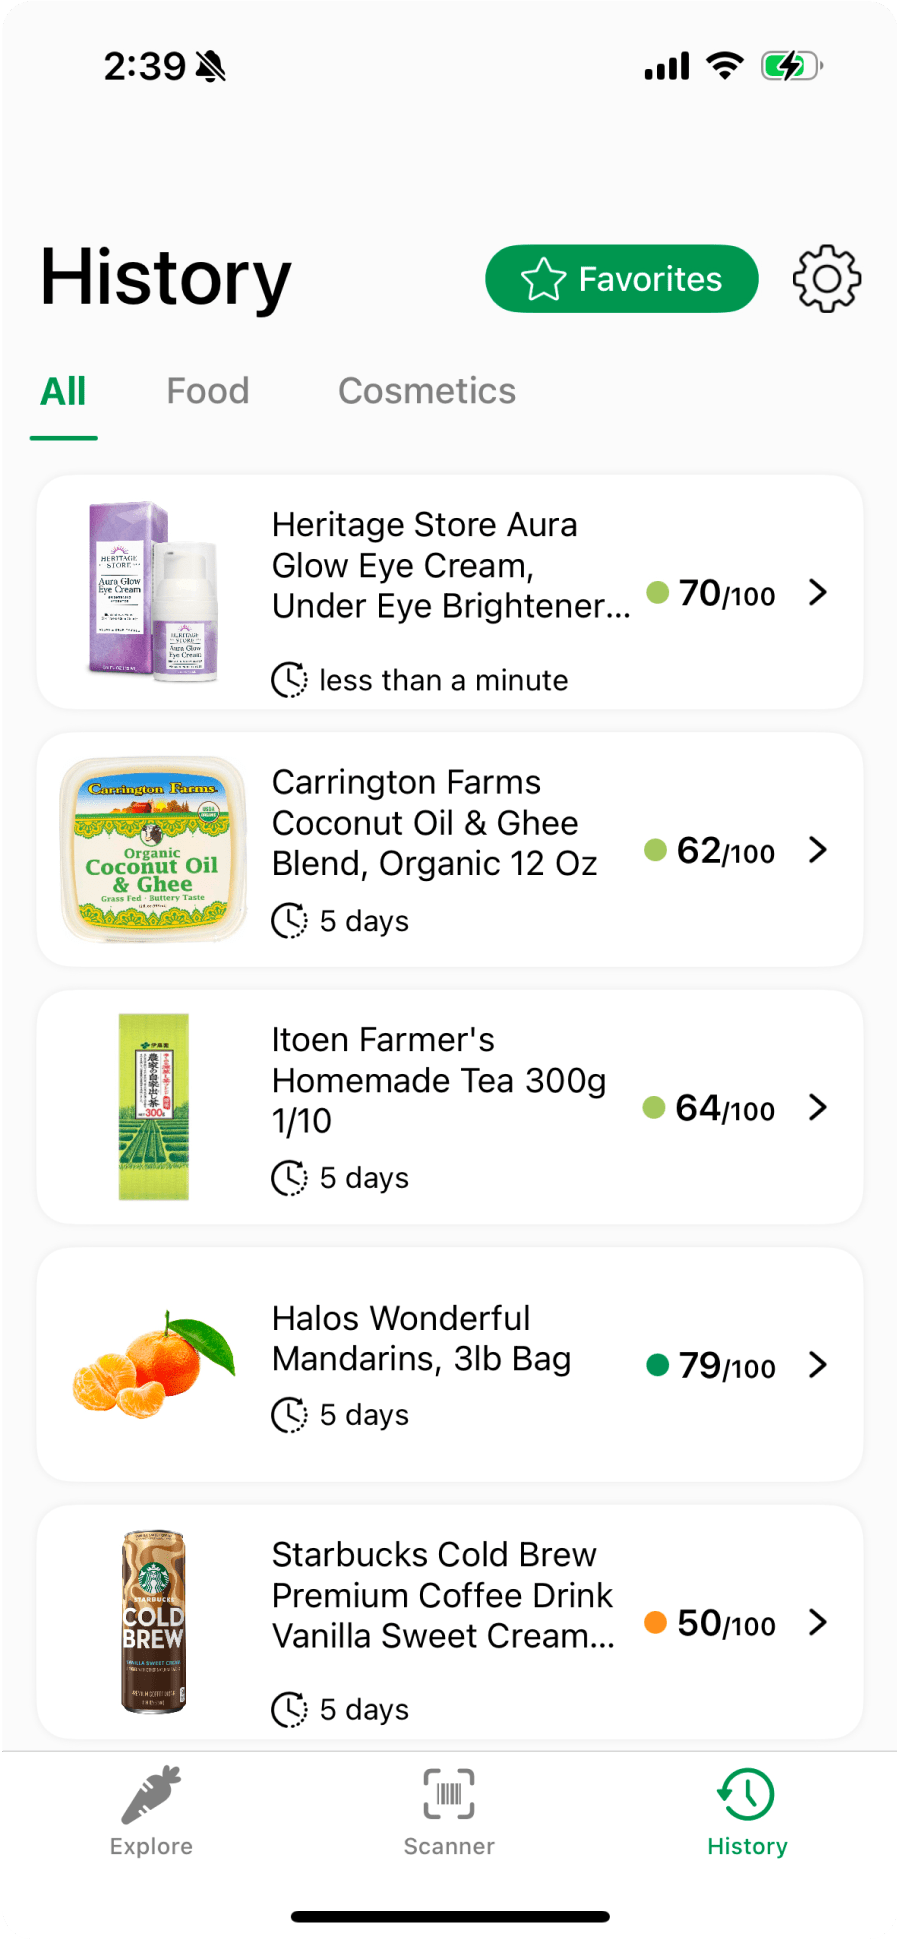897x1939 pixels.
Task: Tap the star icon in Favorites
Action: coord(543,279)
